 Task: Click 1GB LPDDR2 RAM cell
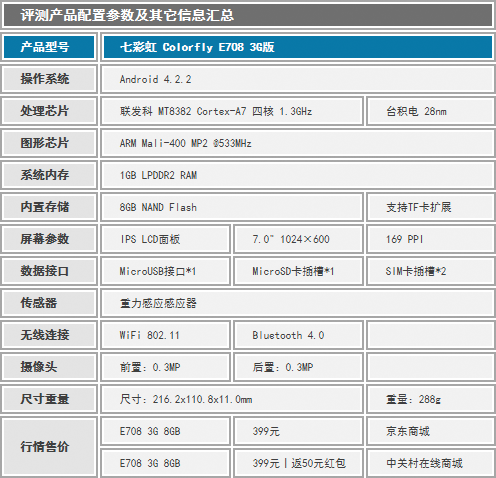[x=298, y=175]
